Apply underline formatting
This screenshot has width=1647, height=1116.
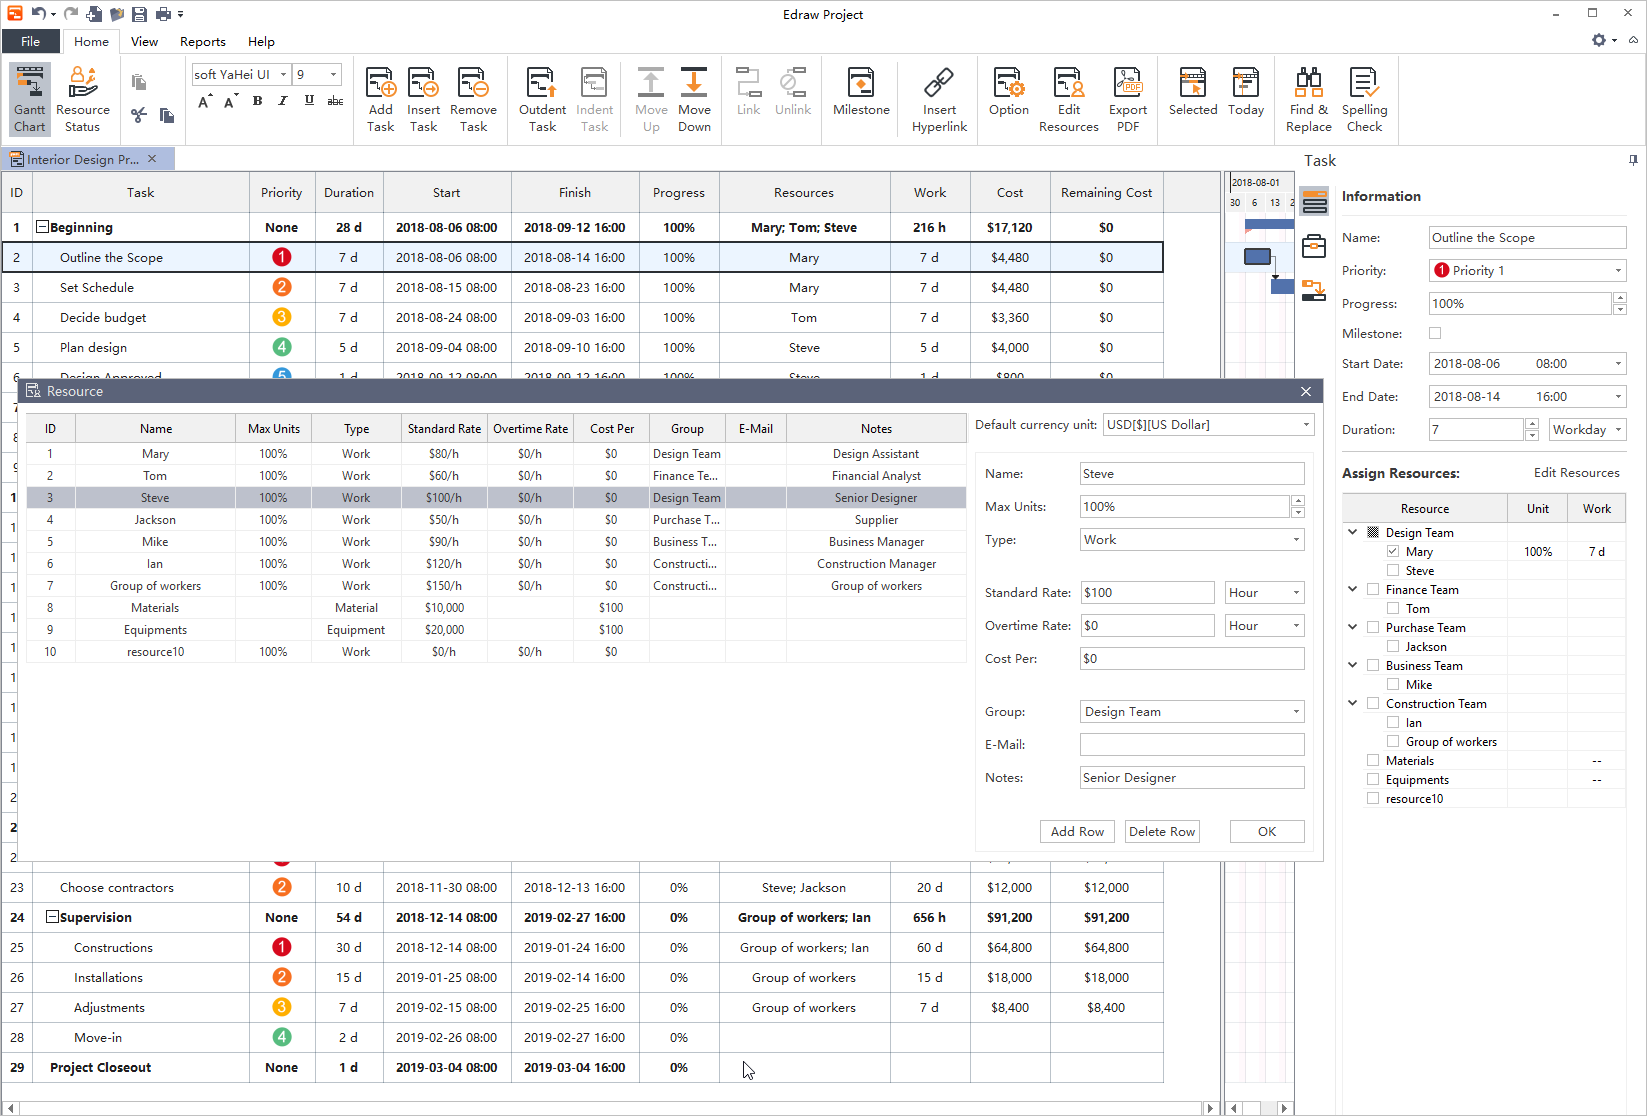tap(309, 101)
